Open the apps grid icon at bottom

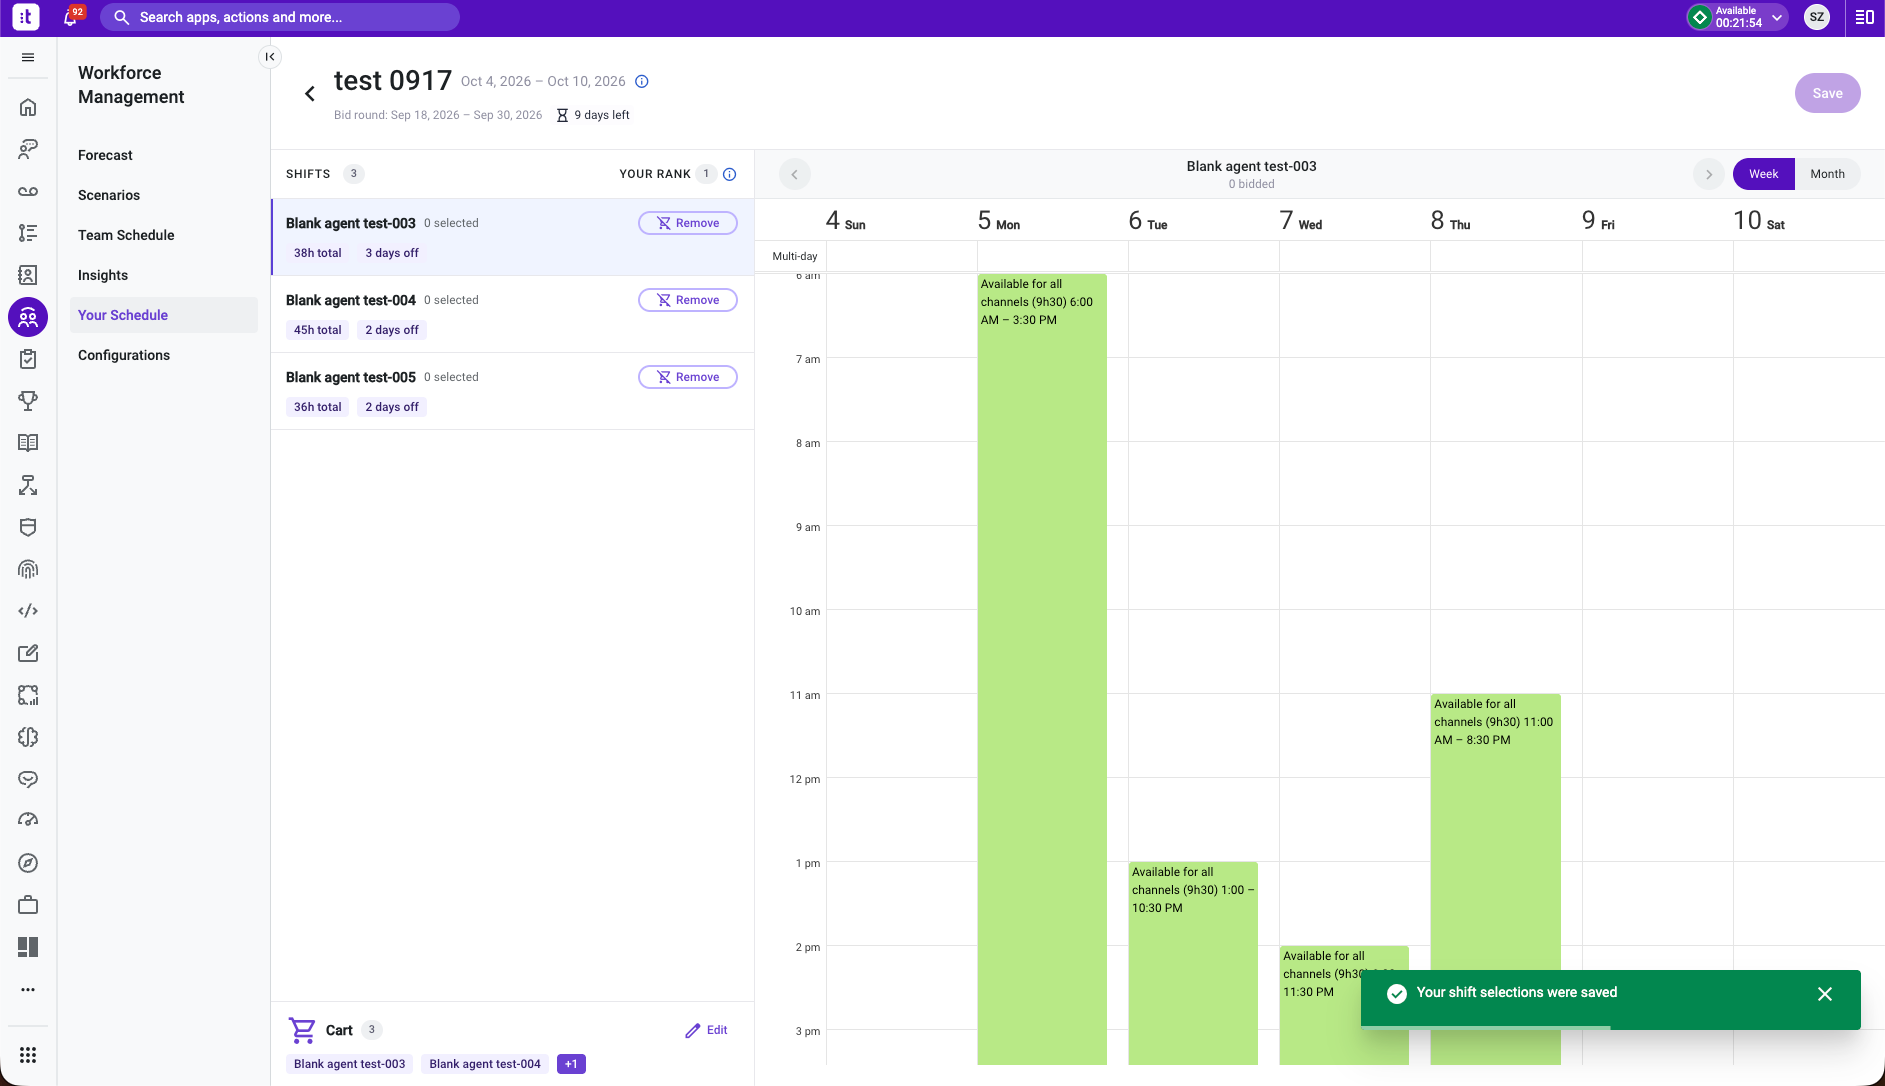[28, 1055]
